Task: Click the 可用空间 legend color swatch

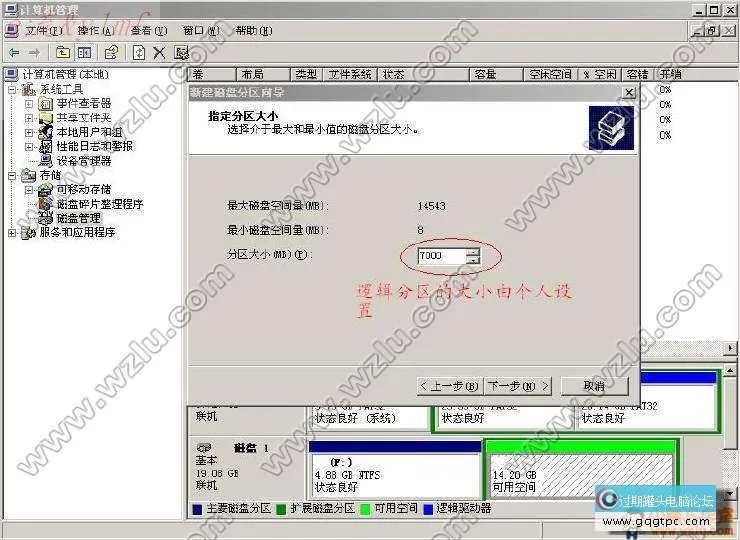Action: click(x=365, y=509)
